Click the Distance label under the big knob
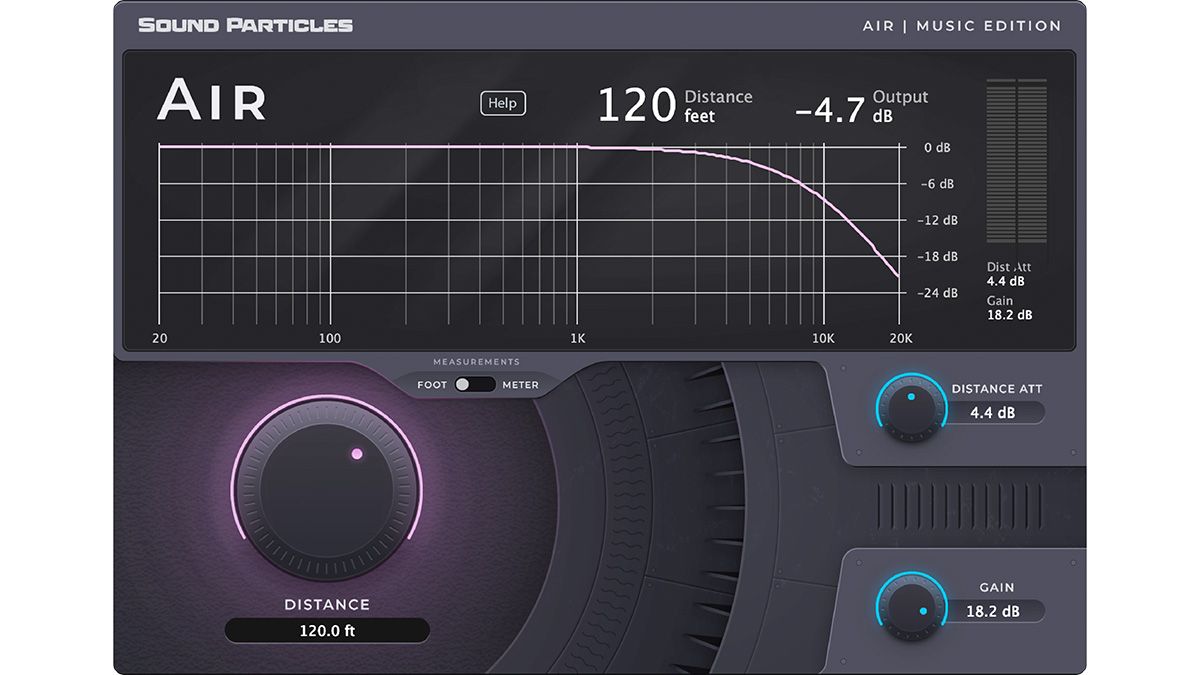 [326, 604]
